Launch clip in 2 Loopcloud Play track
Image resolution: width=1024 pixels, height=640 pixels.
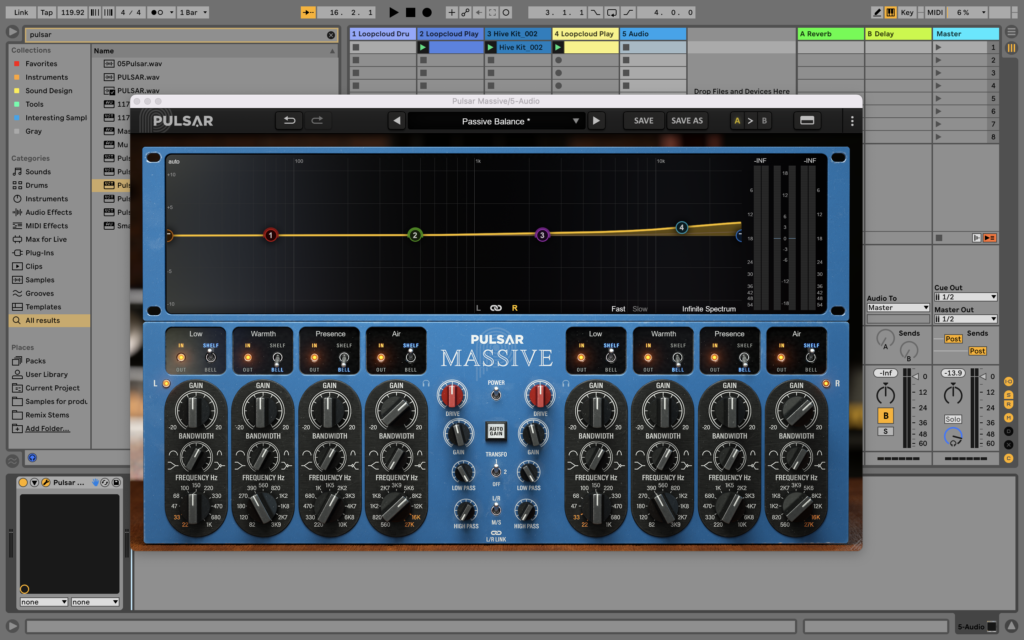click(423, 48)
